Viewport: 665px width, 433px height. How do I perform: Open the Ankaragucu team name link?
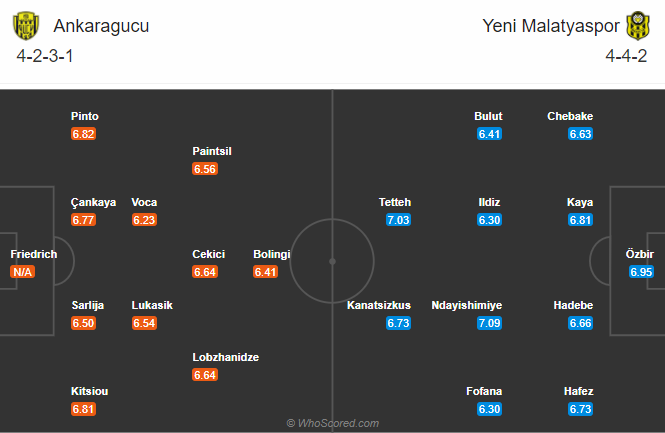(101, 26)
